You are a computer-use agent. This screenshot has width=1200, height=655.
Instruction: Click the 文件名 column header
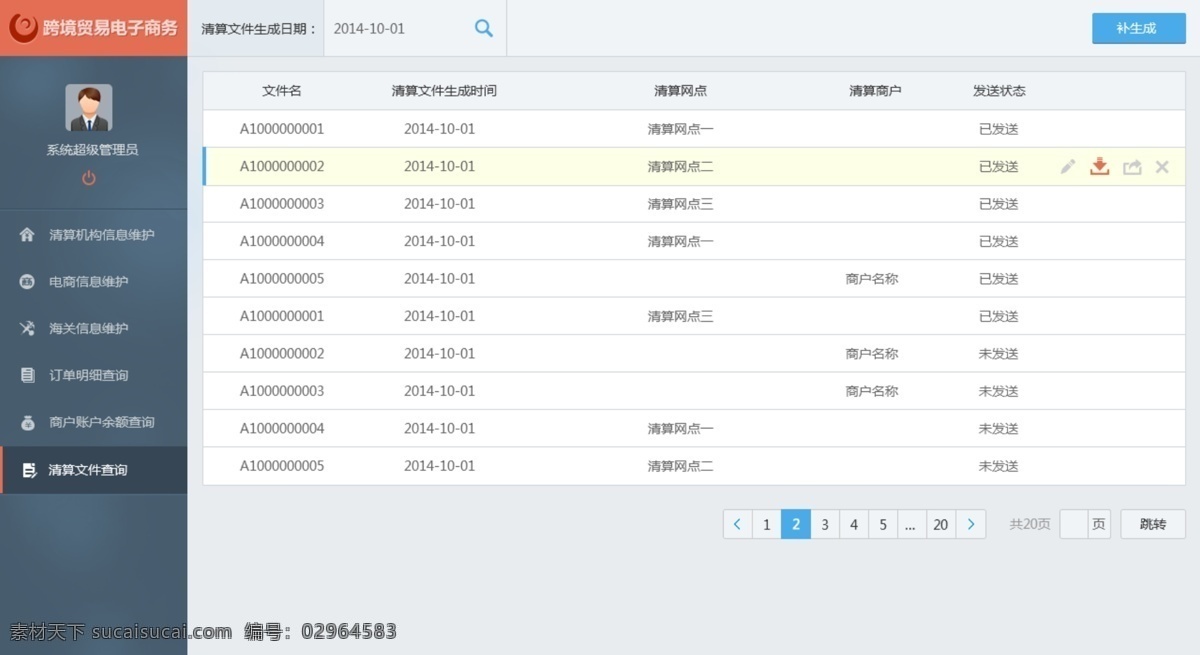[x=282, y=91]
